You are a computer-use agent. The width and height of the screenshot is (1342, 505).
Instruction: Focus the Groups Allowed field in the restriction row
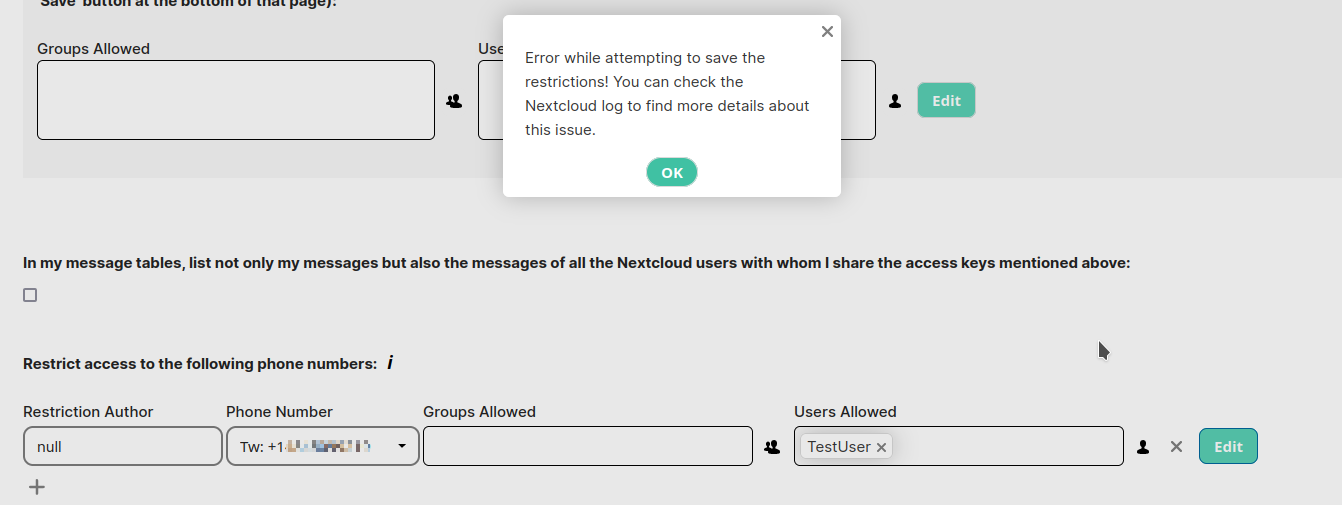(x=587, y=446)
